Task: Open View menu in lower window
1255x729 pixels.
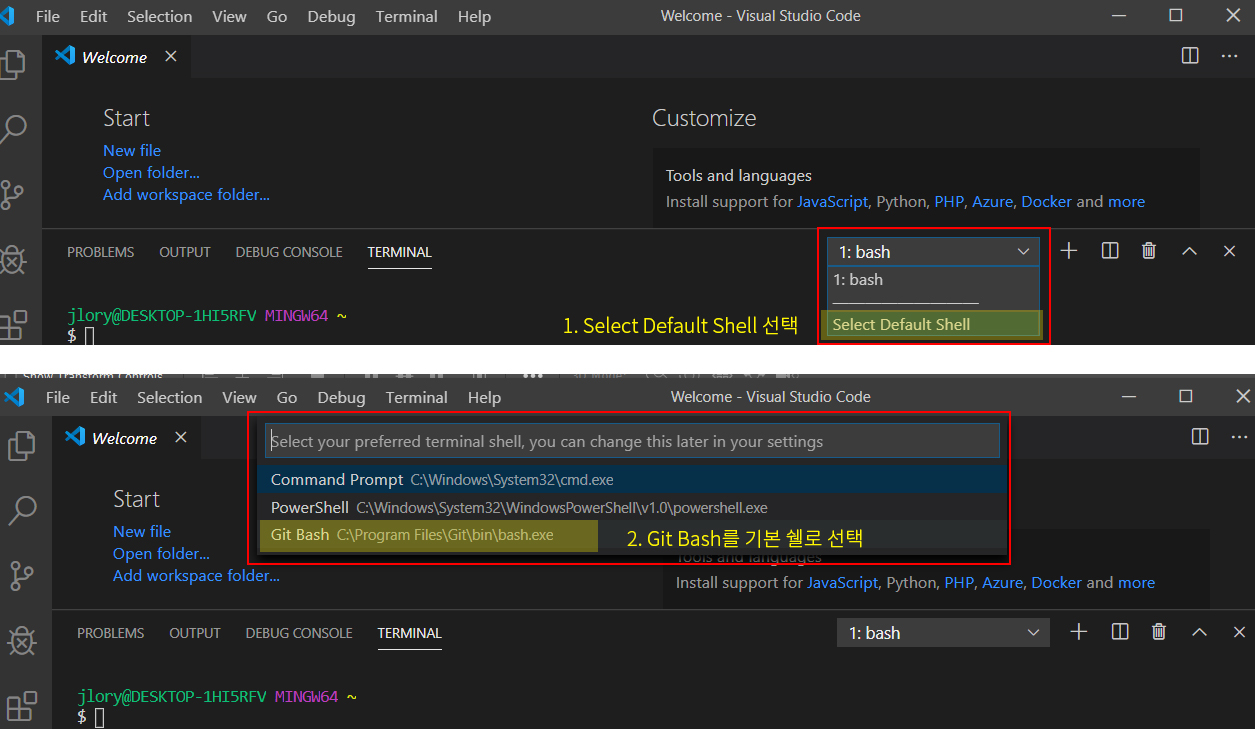Action: 239,397
